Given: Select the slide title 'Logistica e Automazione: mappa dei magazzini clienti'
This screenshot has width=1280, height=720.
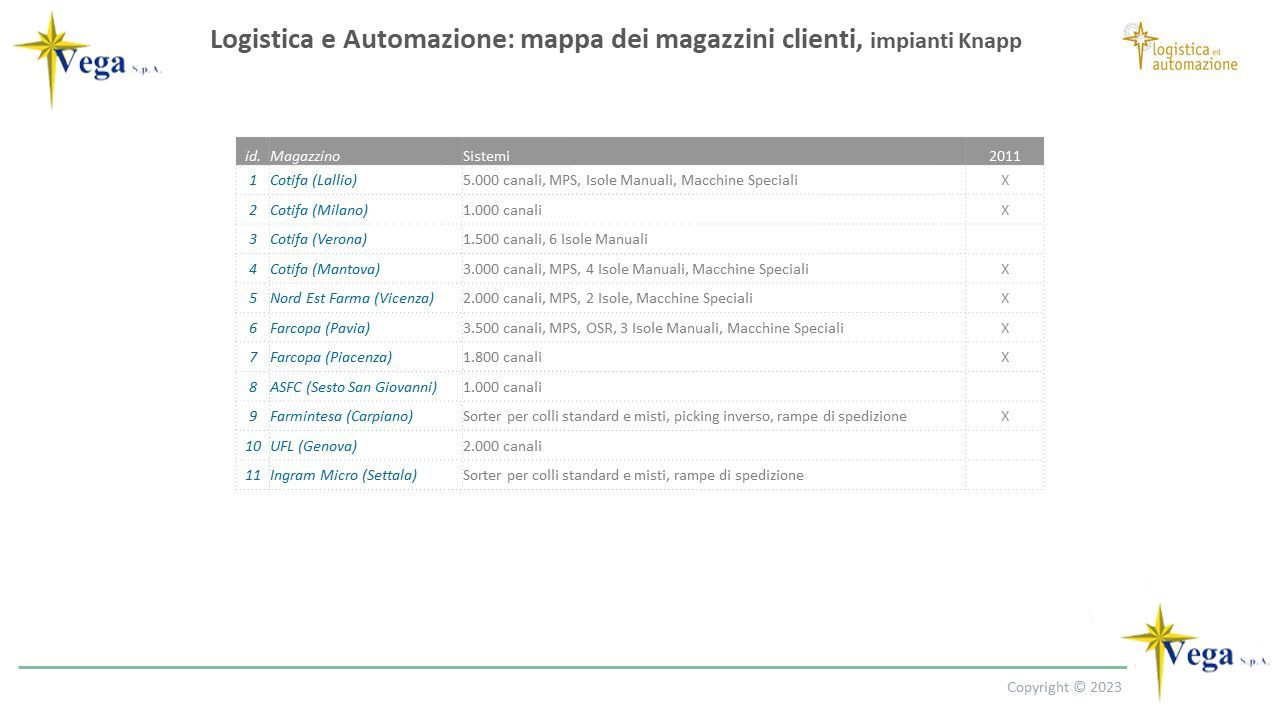Looking at the screenshot, I should (x=537, y=39).
